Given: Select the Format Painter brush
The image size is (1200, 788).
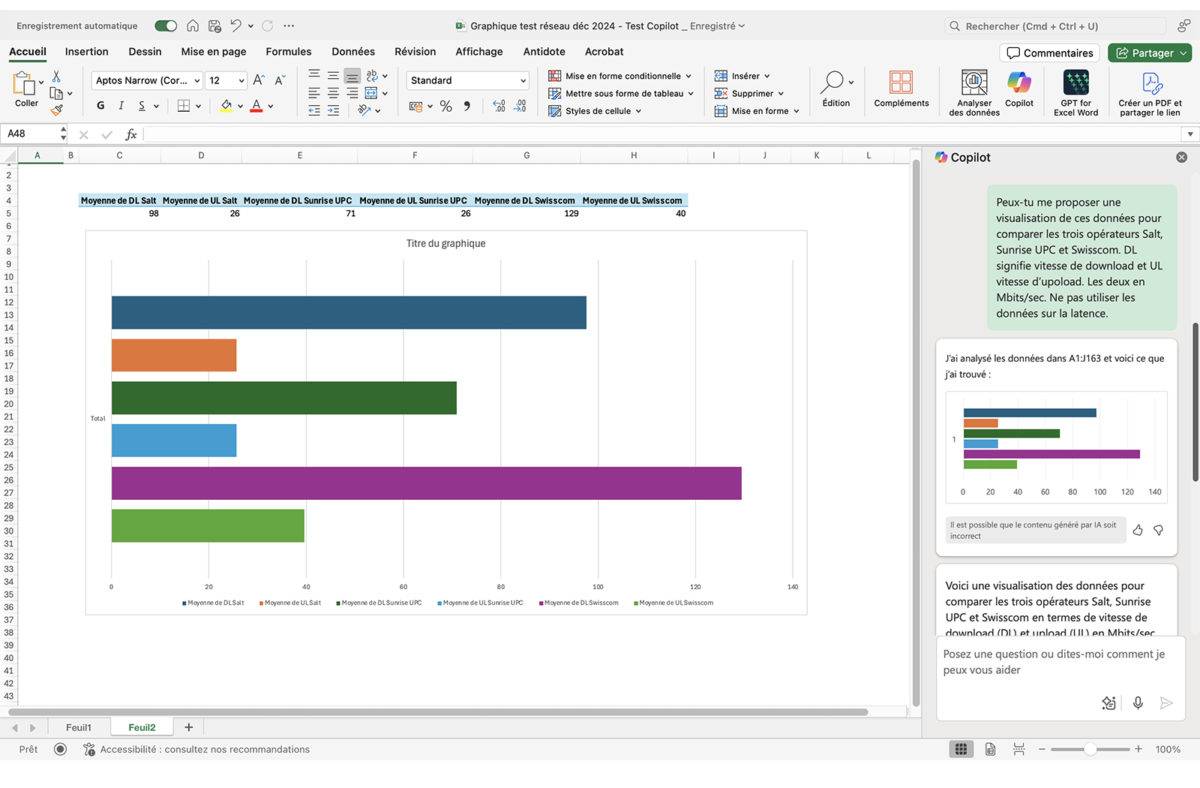Looking at the screenshot, I should point(56,110).
